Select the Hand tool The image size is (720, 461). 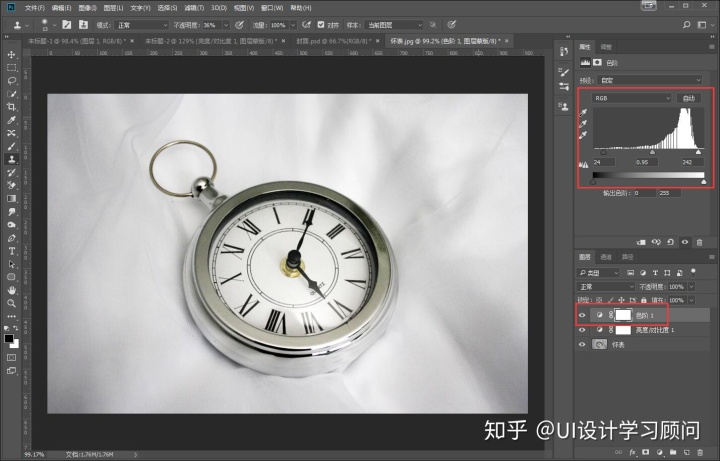(x=11, y=290)
